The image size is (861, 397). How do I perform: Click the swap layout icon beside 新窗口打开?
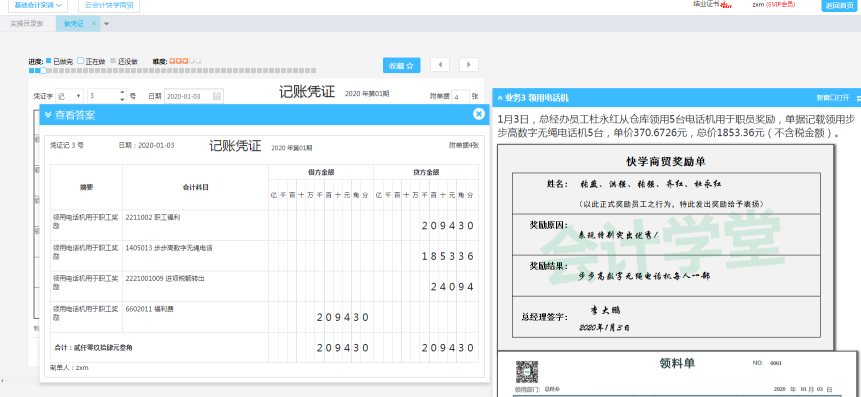click(x=858, y=98)
